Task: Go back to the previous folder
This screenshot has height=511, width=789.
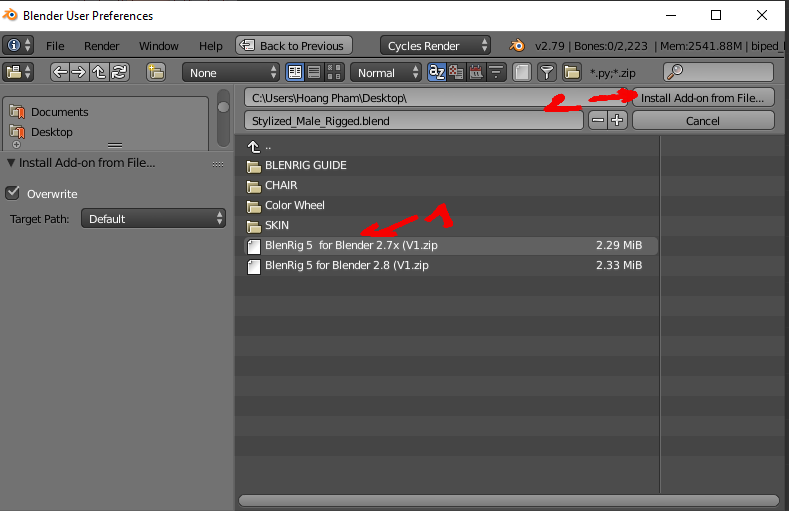Action: [x=60, y=72]
